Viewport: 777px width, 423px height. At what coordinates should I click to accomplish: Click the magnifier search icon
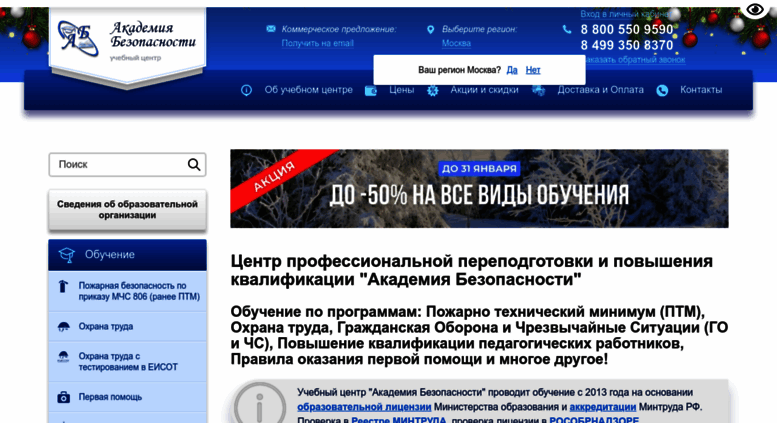click(194, 164)
